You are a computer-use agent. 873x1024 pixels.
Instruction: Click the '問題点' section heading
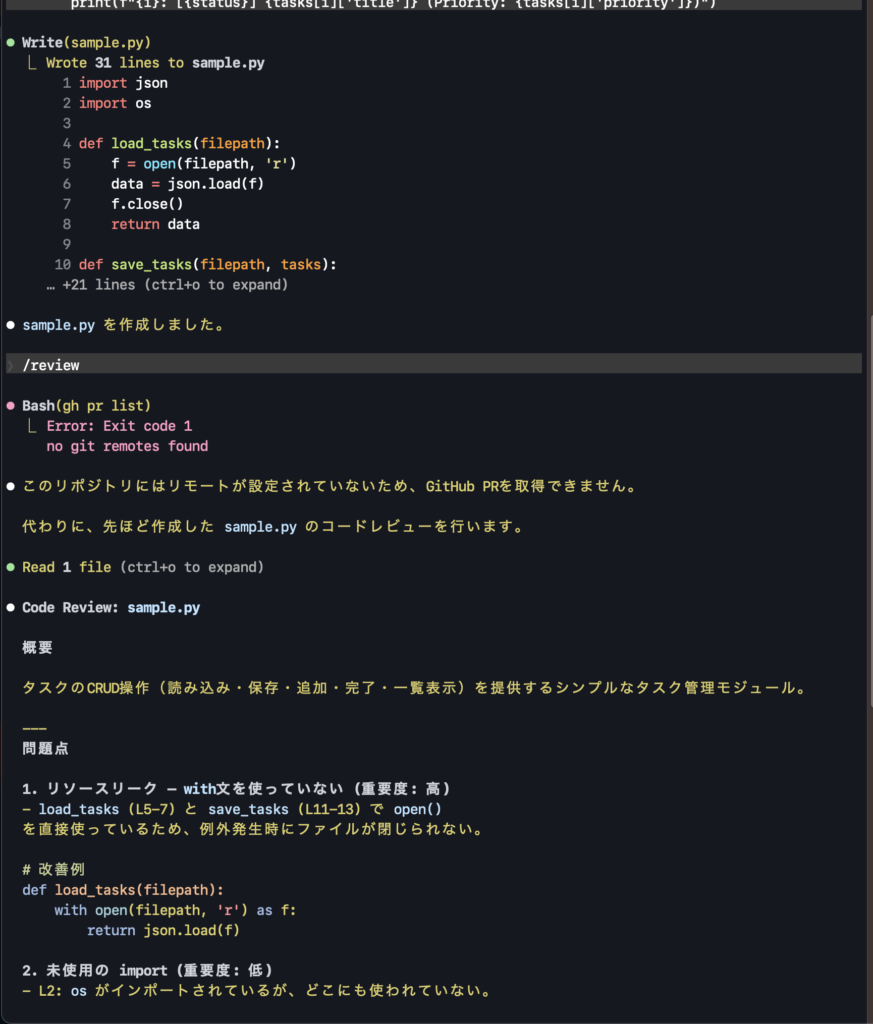[46, 748]
